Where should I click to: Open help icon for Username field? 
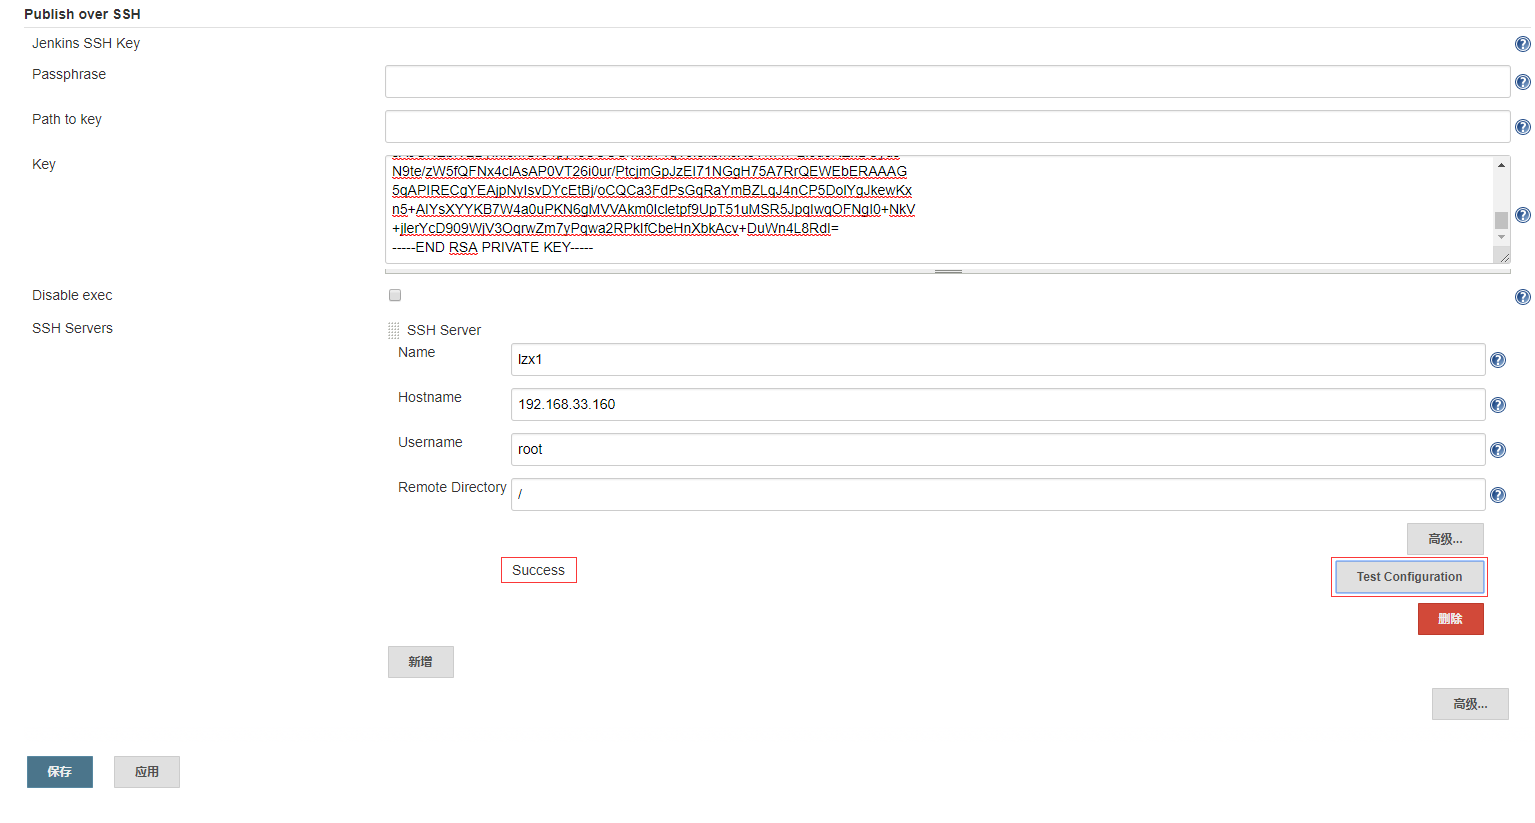1498,450
